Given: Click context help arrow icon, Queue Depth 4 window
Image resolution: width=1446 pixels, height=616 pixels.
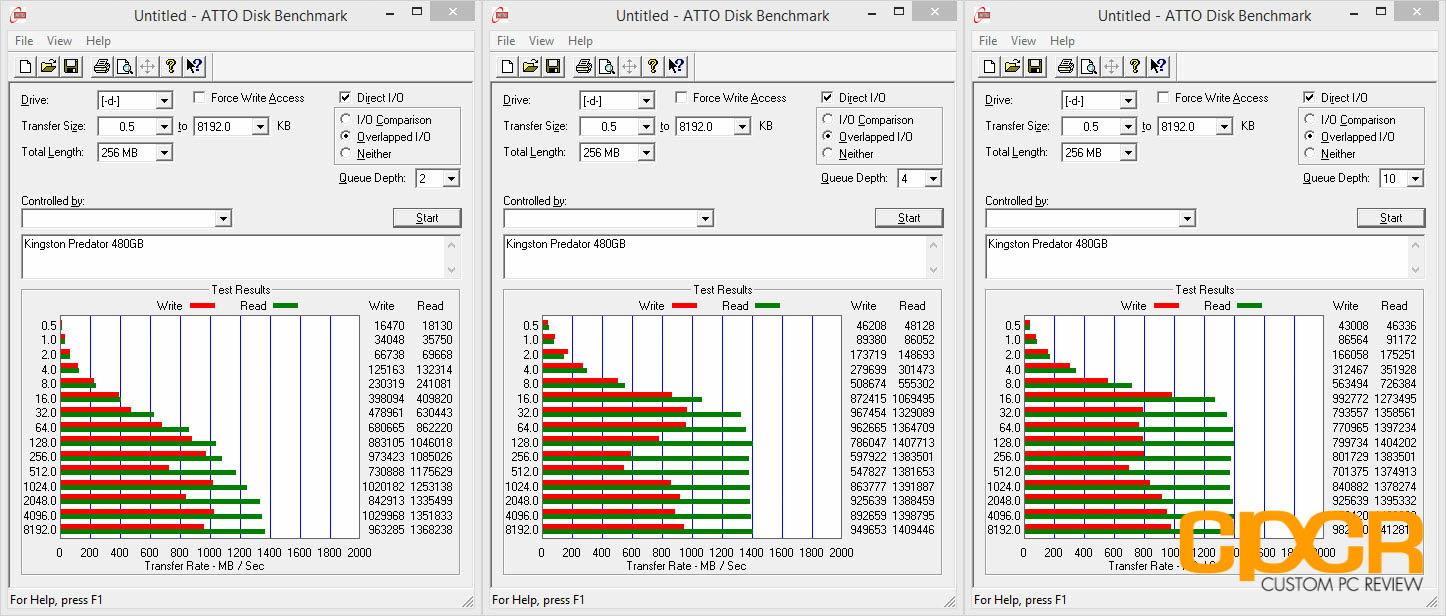Looking at the screenshot, I should (x=676, y=66).
